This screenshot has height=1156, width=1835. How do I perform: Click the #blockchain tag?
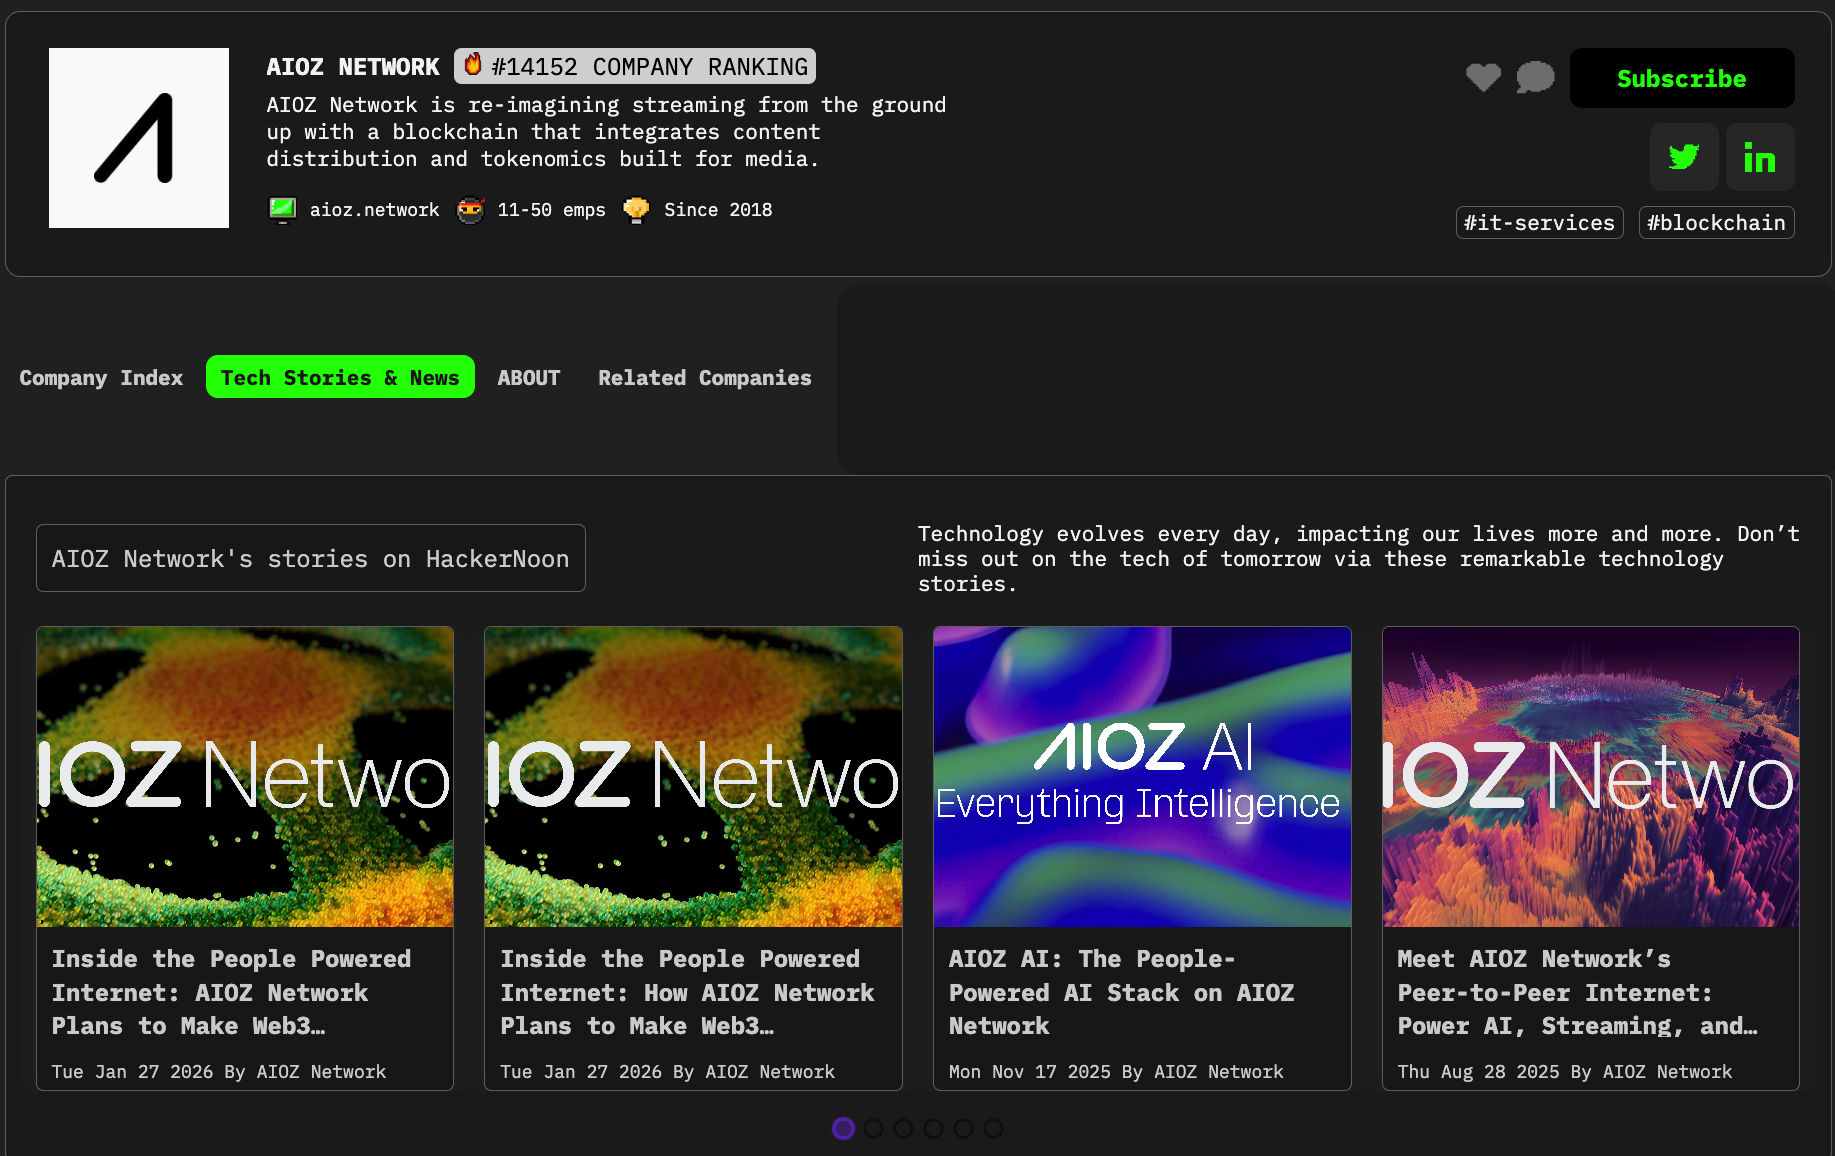[x=1716, y=222]
